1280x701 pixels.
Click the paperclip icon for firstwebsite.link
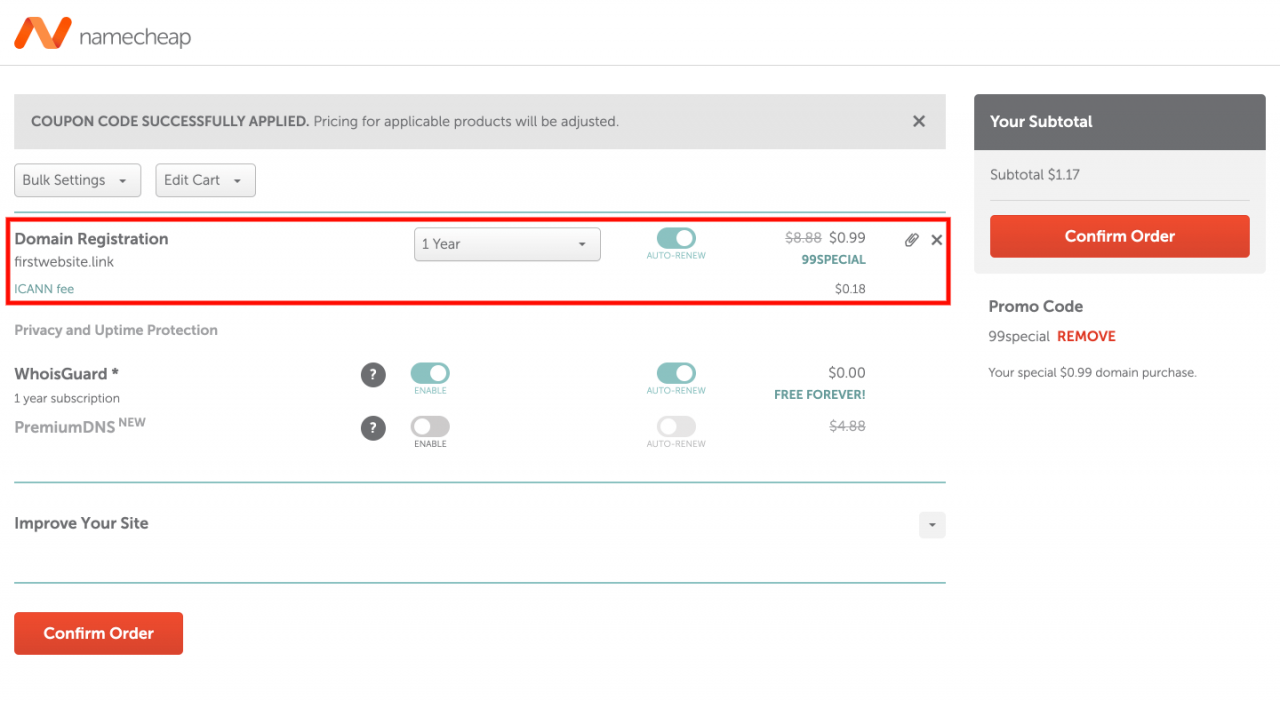click(911, 240)
